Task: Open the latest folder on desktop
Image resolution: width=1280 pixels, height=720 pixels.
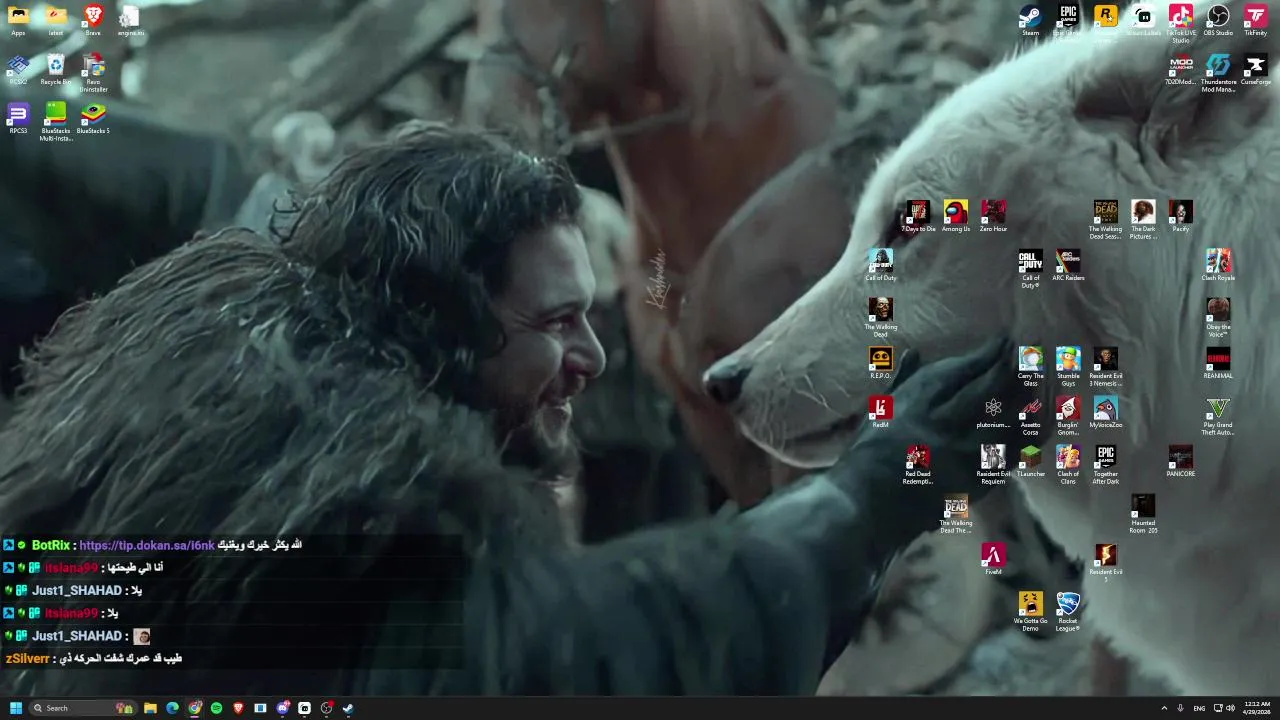Action: (x=56, y=20)
